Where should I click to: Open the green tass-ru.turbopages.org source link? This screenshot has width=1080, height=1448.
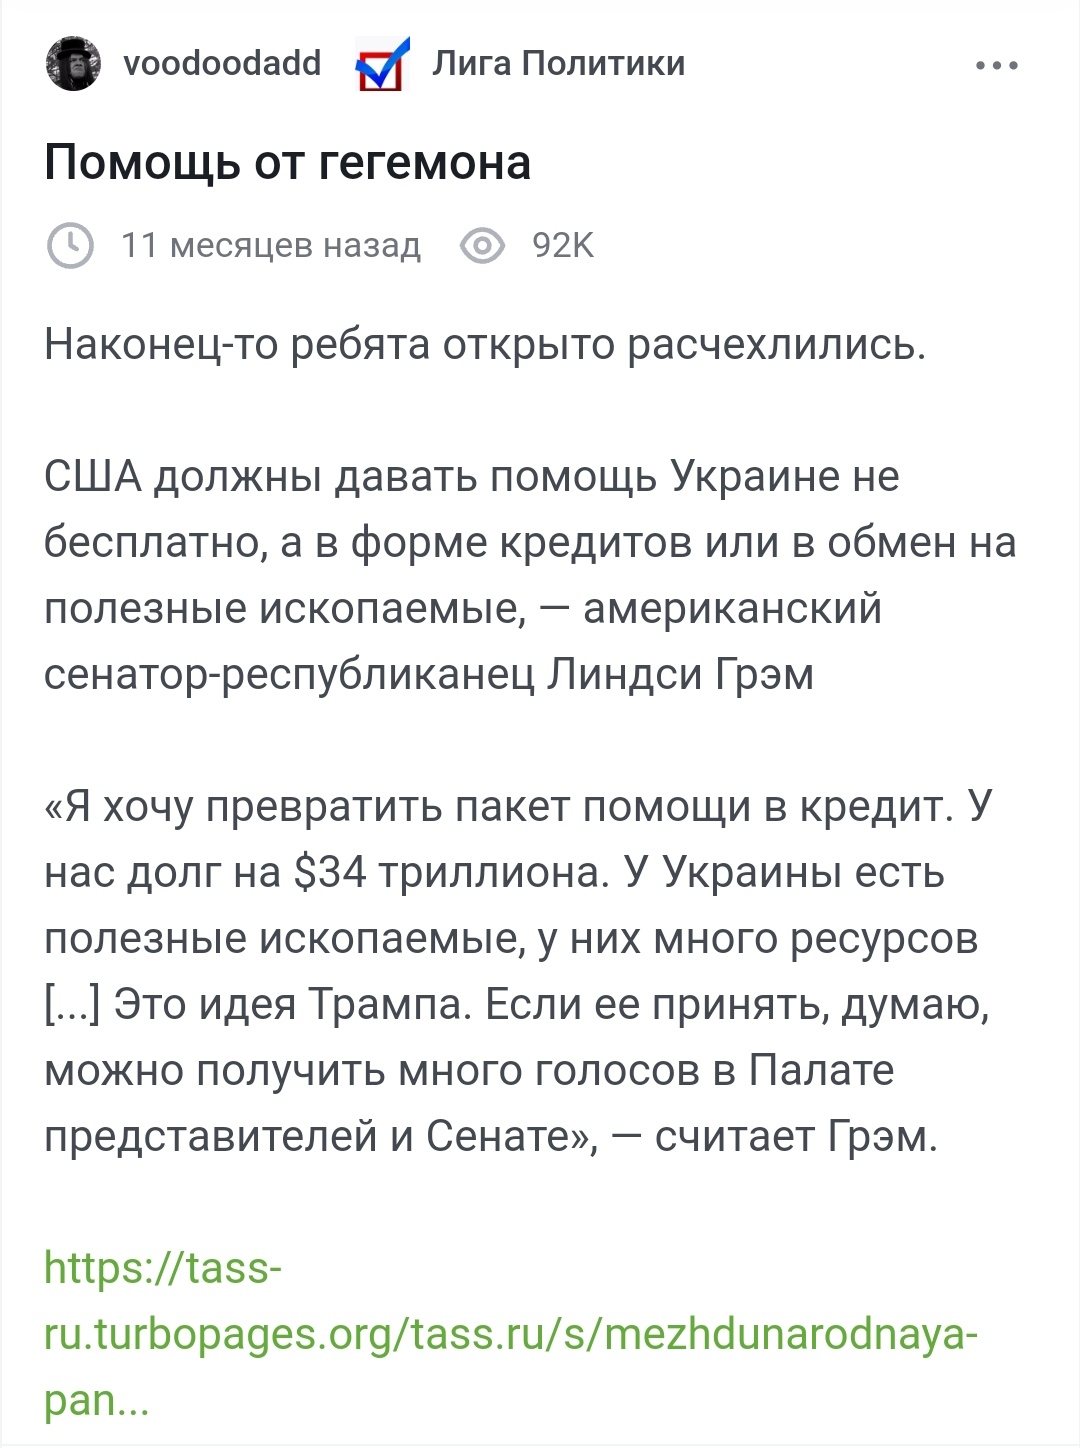510,1334
